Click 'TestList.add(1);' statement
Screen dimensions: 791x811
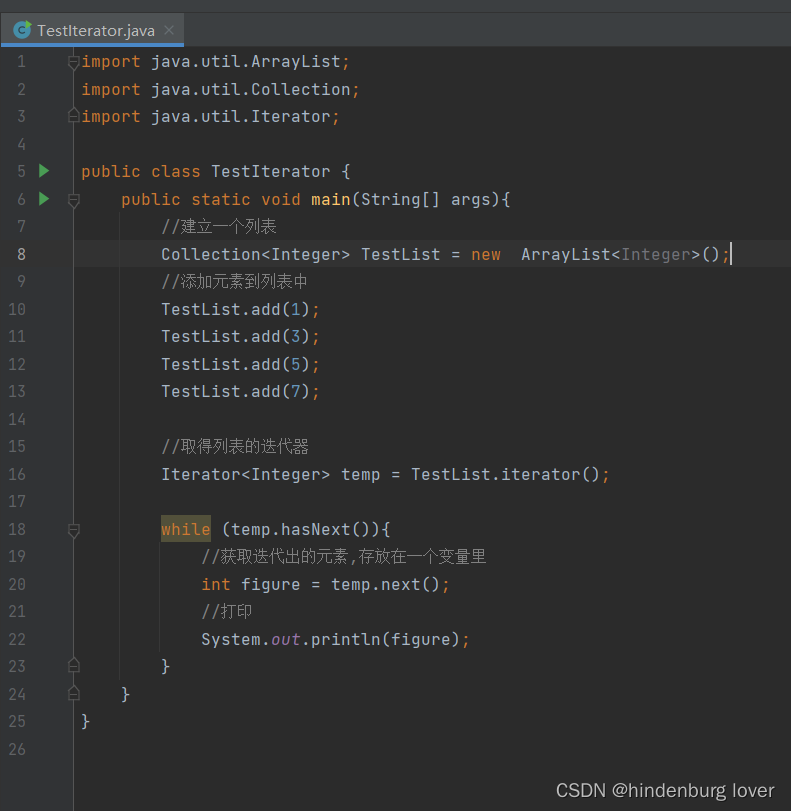click(241, 309)
